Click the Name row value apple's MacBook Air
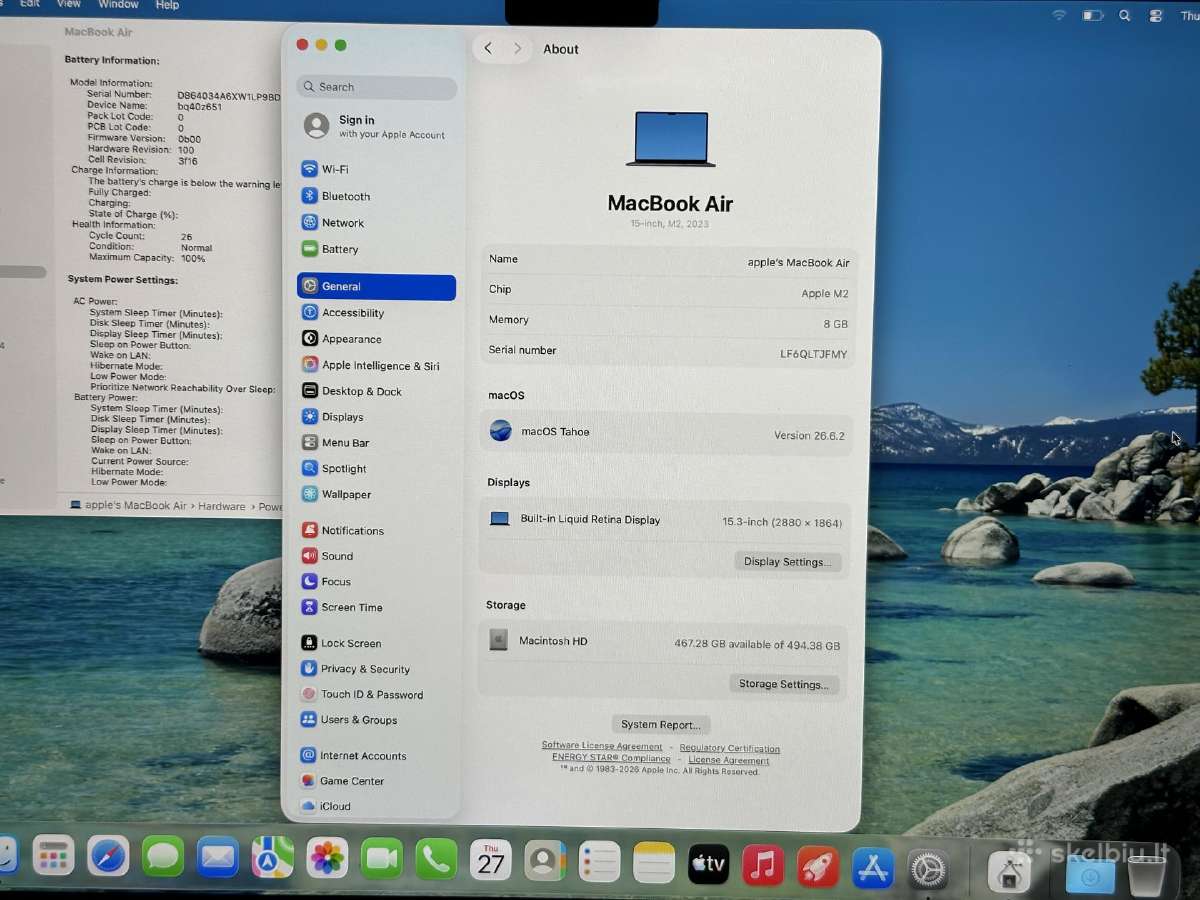The height and width of the screenshot is (900, 1200). (x=798, y=263)
